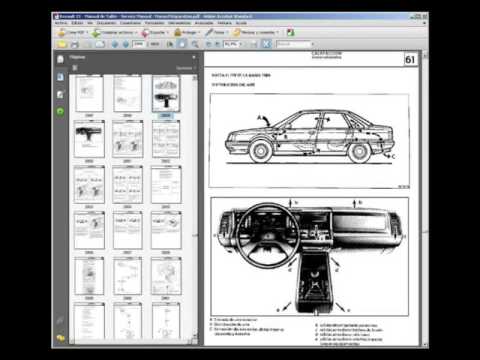Click the blue bookmarks panel icon in sidebar

tap(60, 77)
